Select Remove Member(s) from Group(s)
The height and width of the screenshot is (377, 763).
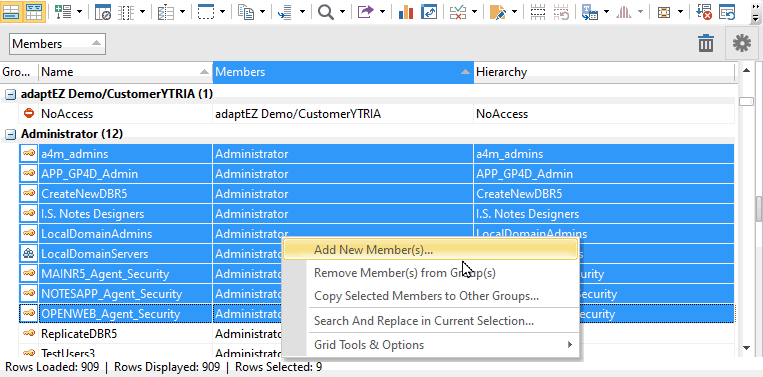tap(405, 273)
